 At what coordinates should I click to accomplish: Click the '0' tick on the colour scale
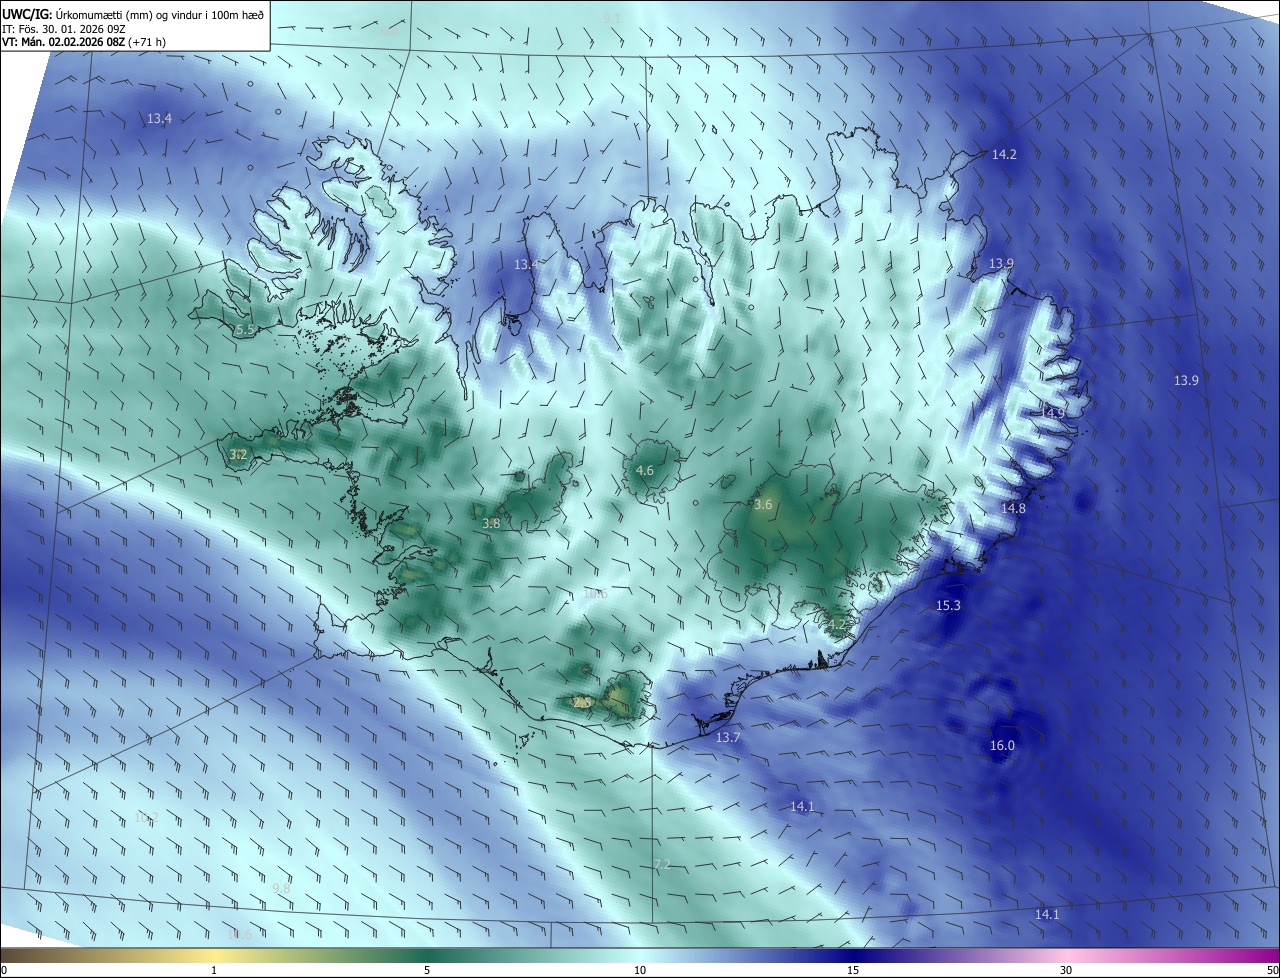4,971
